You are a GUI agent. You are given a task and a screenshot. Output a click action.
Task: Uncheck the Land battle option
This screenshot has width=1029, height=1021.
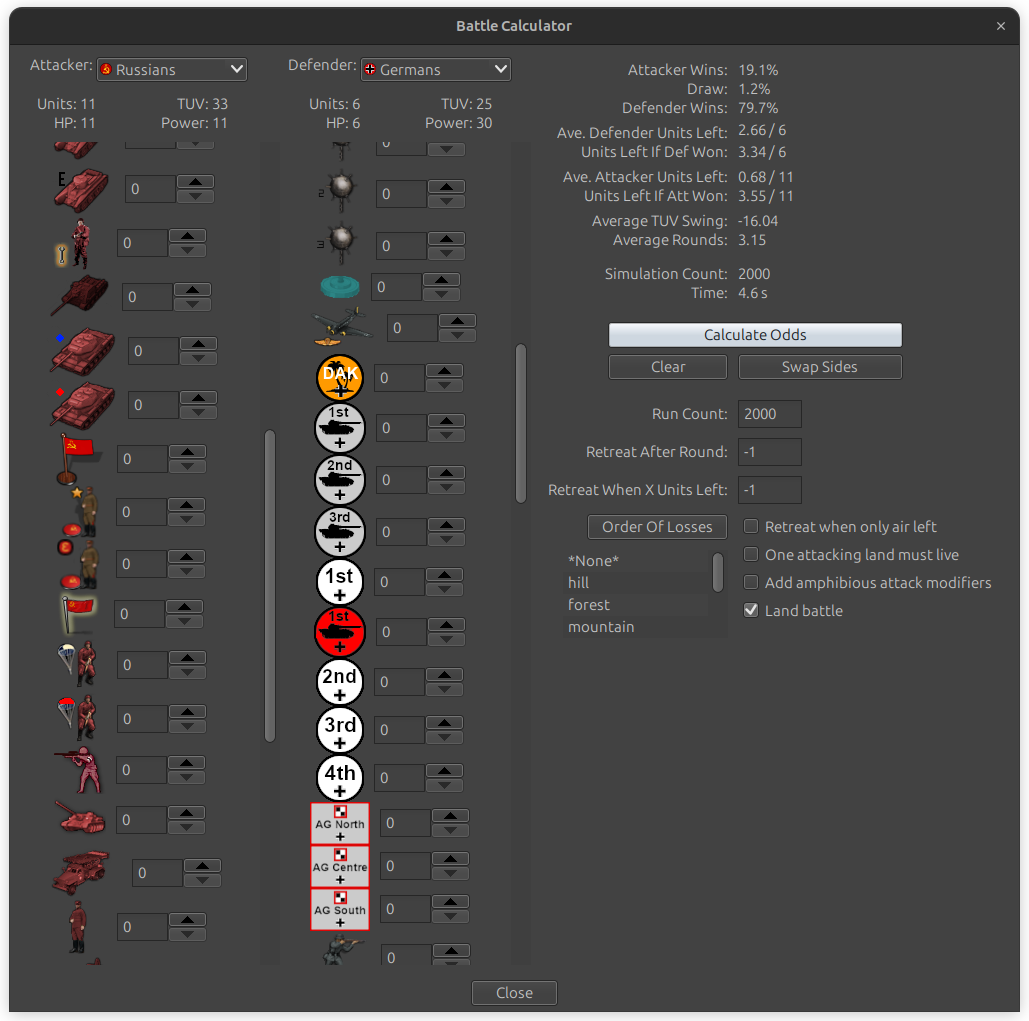tap(751, 610)
